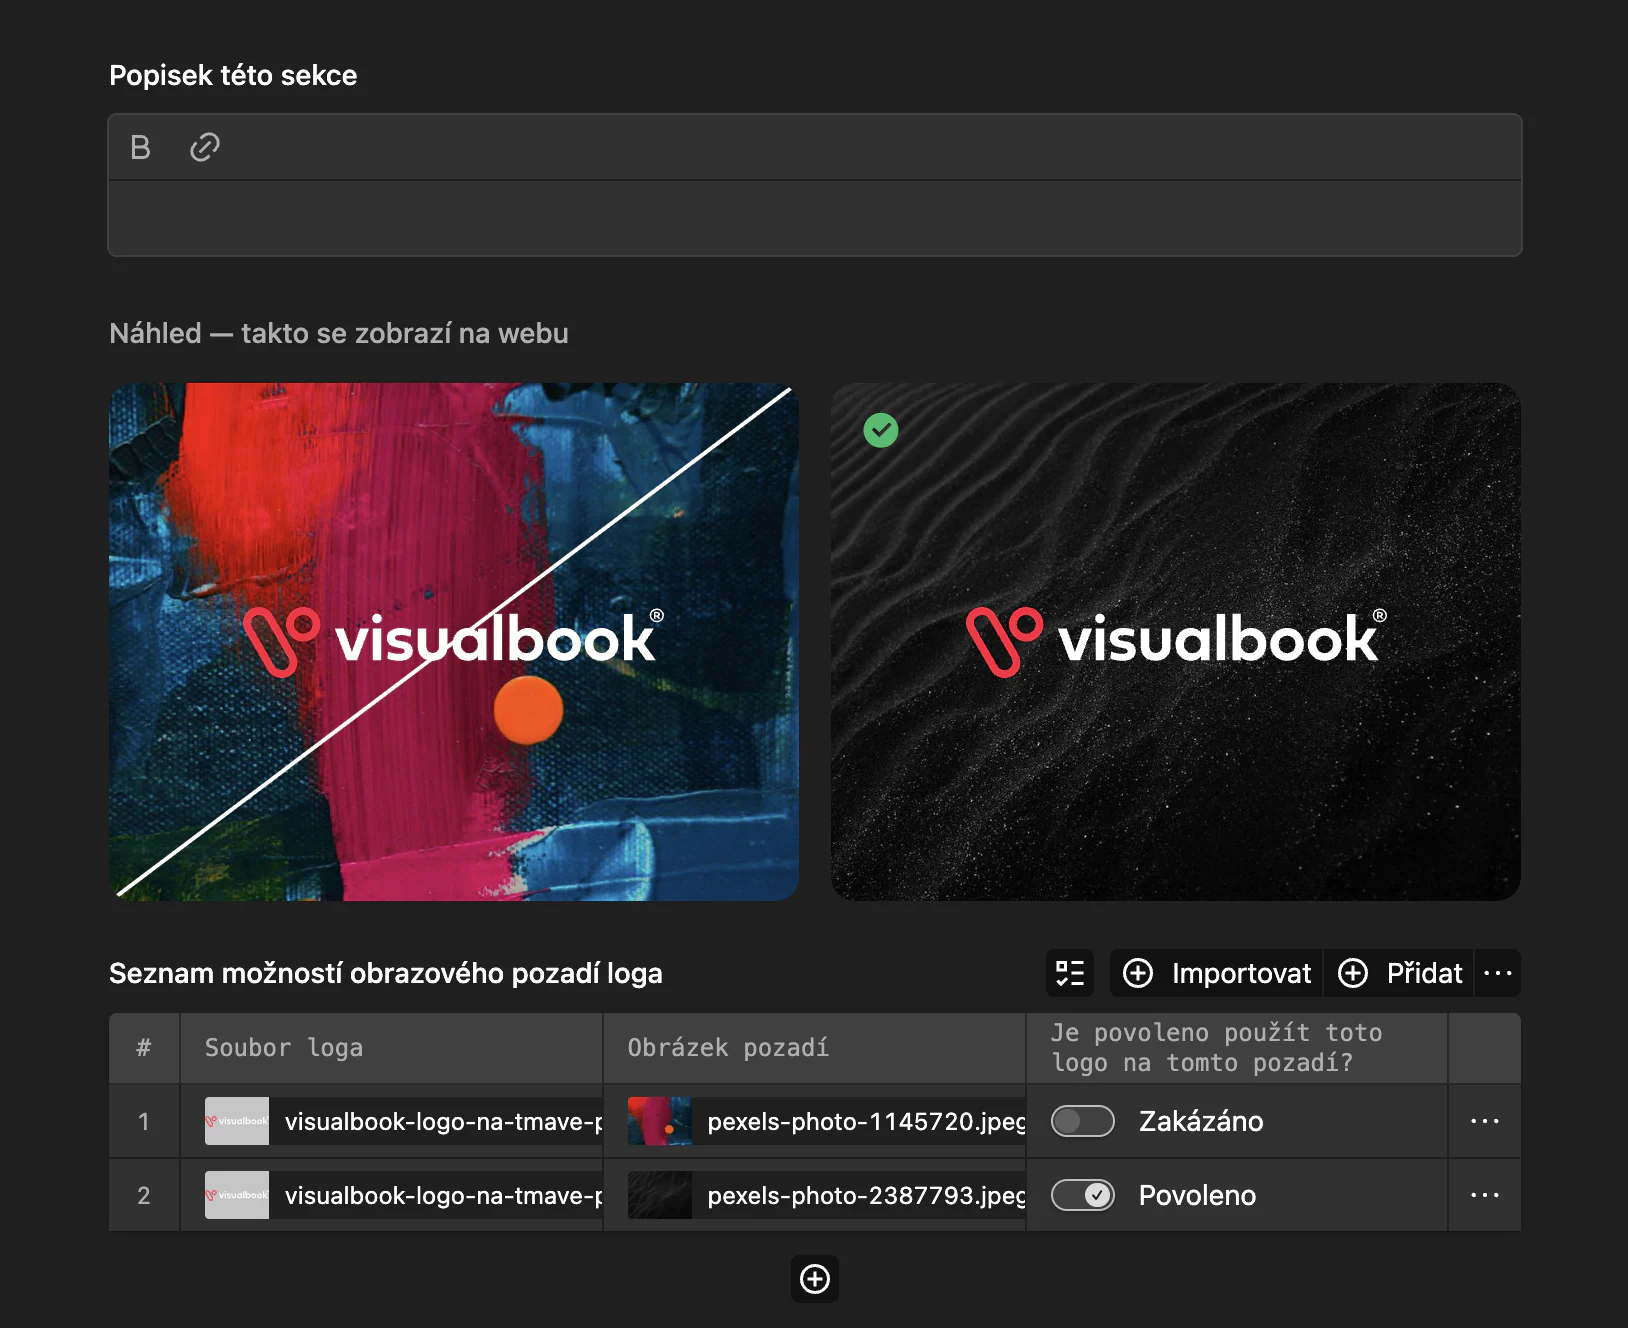The image size is (1628, 1328).
Task: Open row 2 more options menu
Action: [x=1485, y=1195]
